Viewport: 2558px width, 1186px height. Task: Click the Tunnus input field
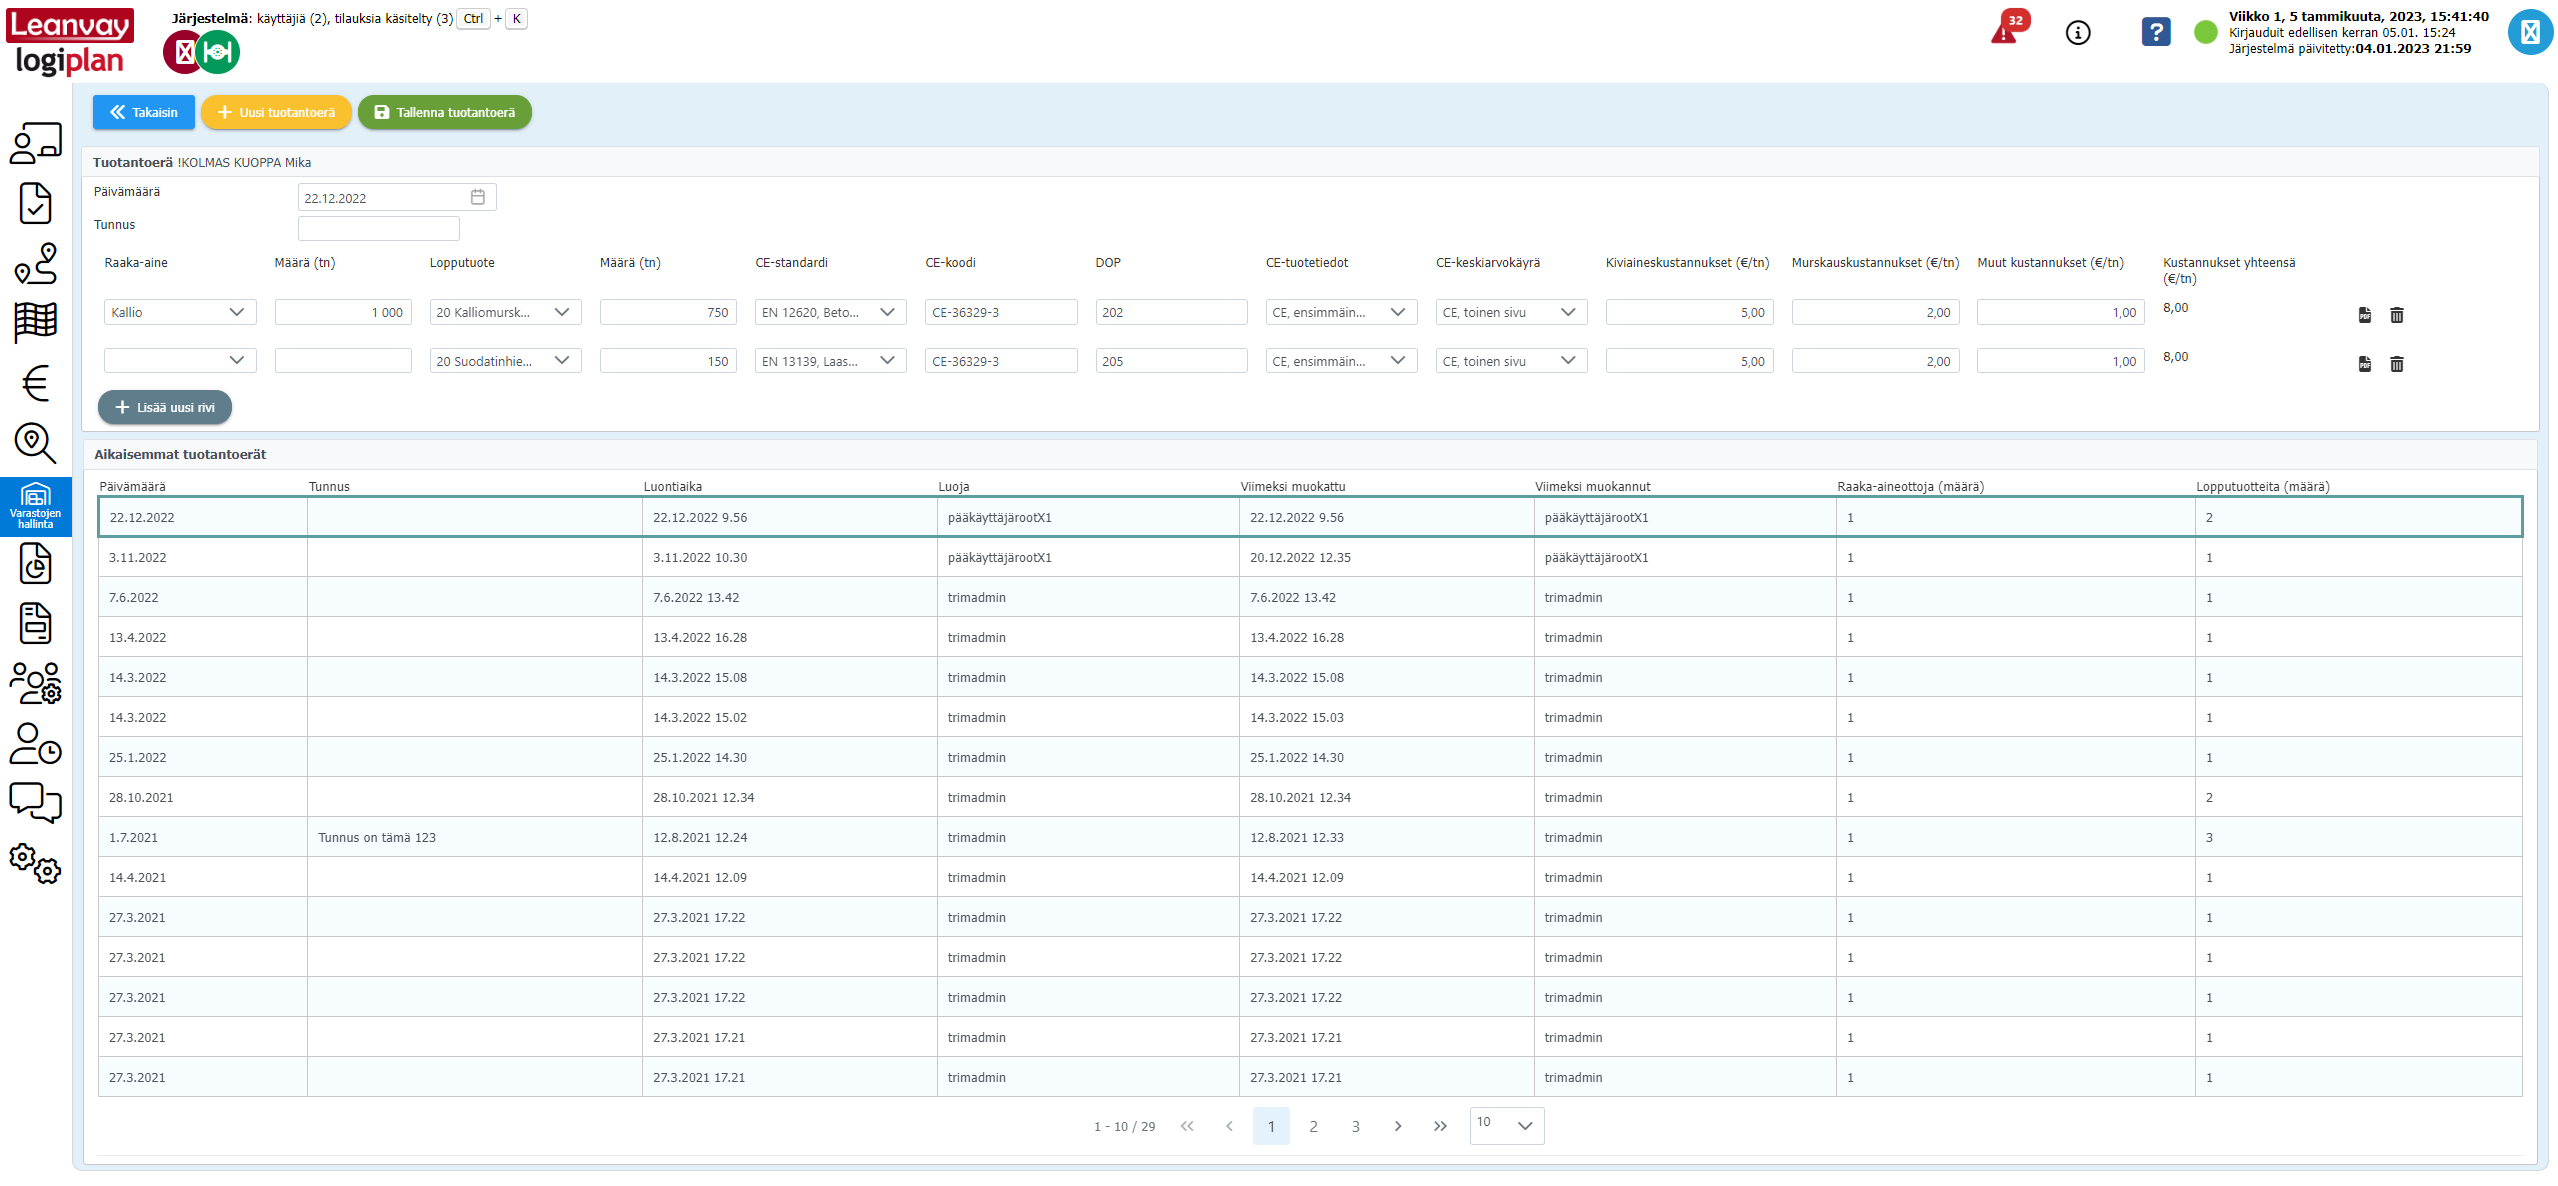379,228
